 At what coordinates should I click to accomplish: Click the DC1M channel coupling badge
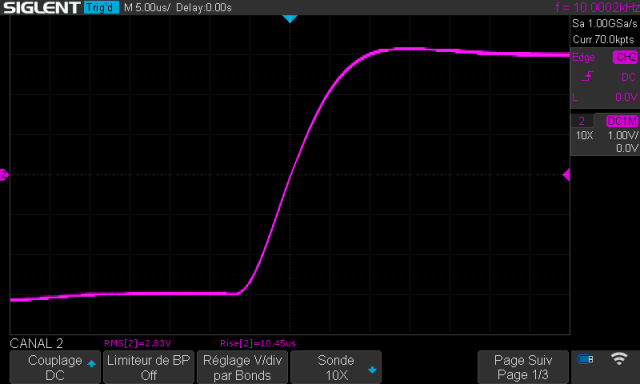coord(622,121)
